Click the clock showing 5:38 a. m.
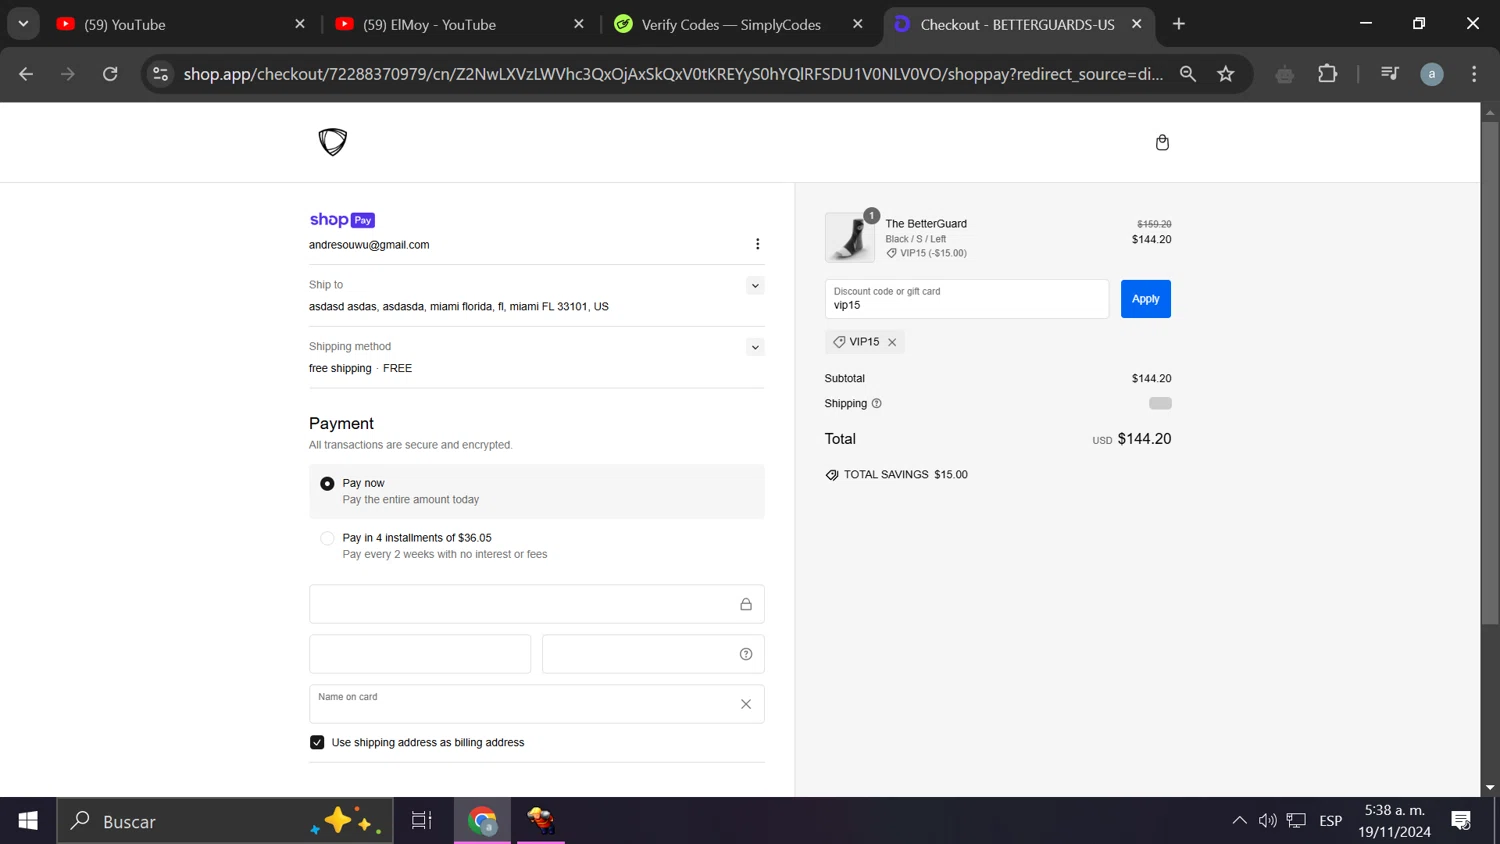 click(1394, 811)
